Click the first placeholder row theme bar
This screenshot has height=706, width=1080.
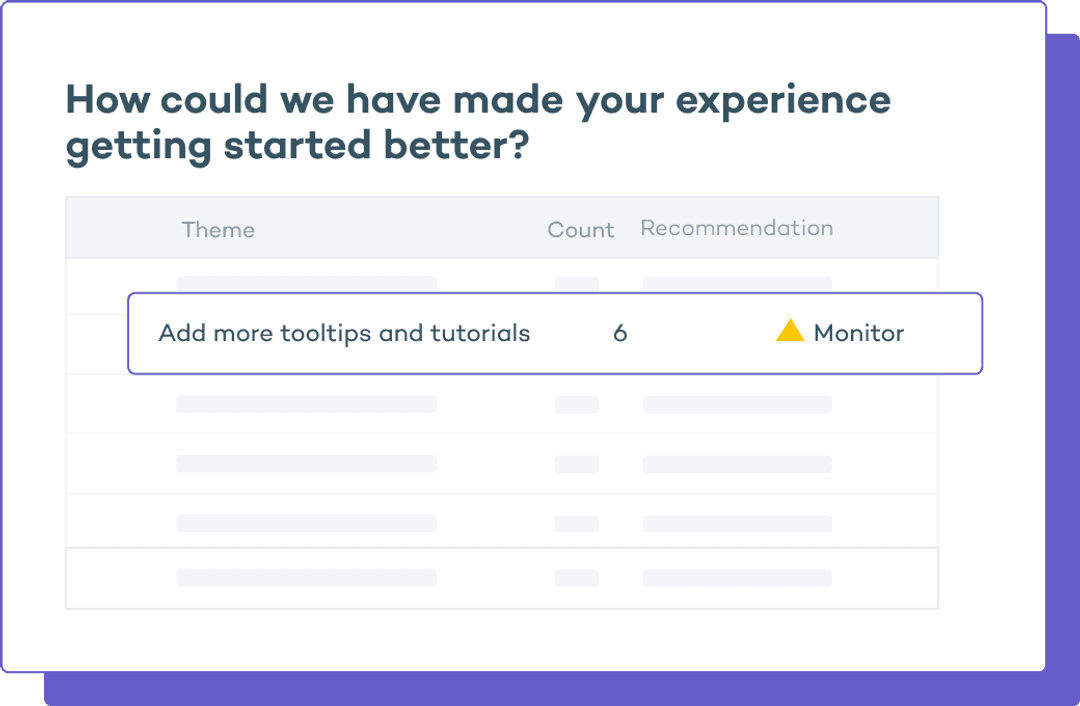(306, 283)
